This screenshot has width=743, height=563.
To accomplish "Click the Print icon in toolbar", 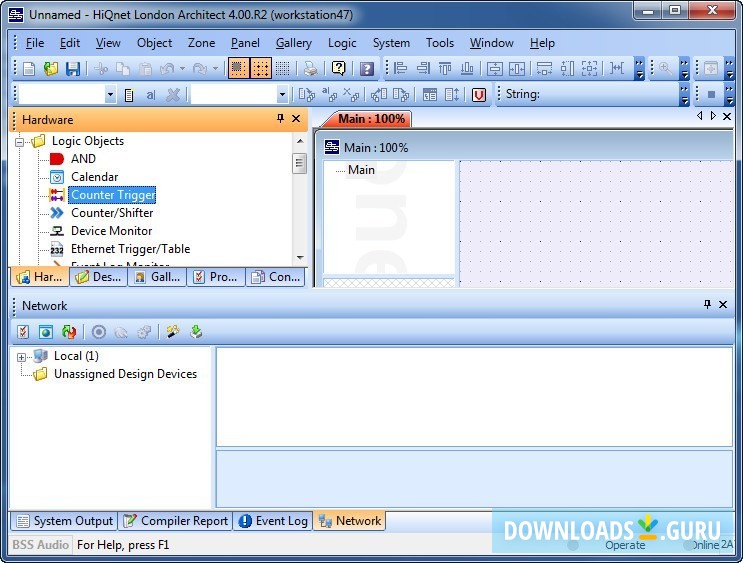I will pos(310,69).
